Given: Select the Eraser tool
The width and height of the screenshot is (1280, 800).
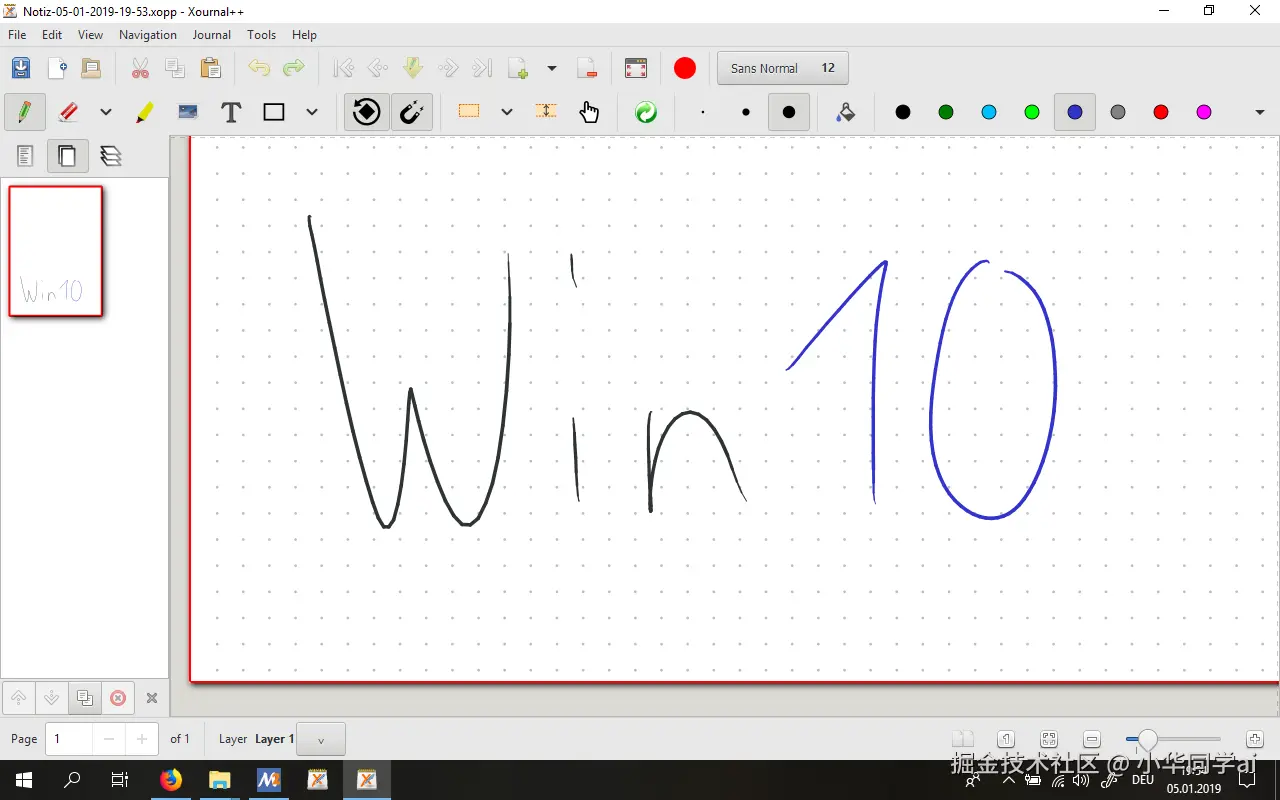Looking at the screenshot, I should tap(68, 112).
